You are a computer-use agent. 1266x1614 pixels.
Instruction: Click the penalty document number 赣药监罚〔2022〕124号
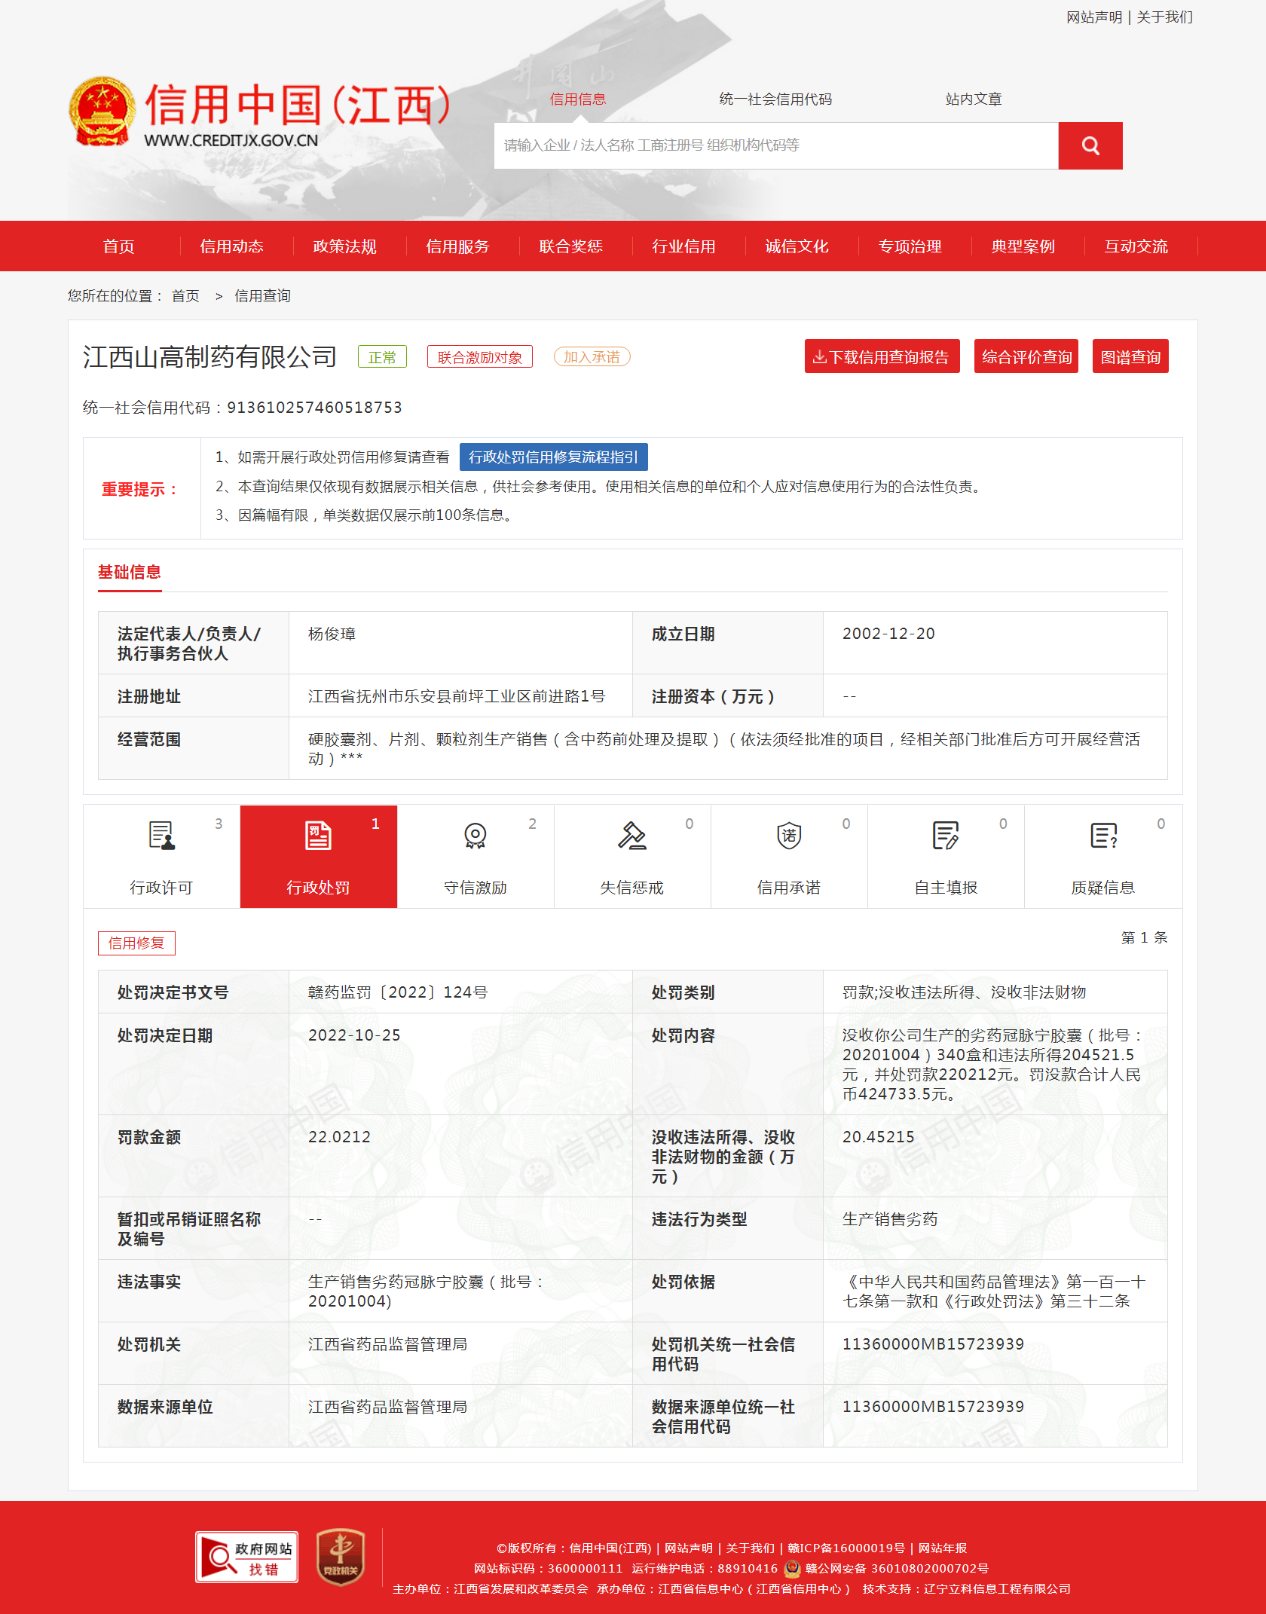pyautogui.click(x=398, y=992)
